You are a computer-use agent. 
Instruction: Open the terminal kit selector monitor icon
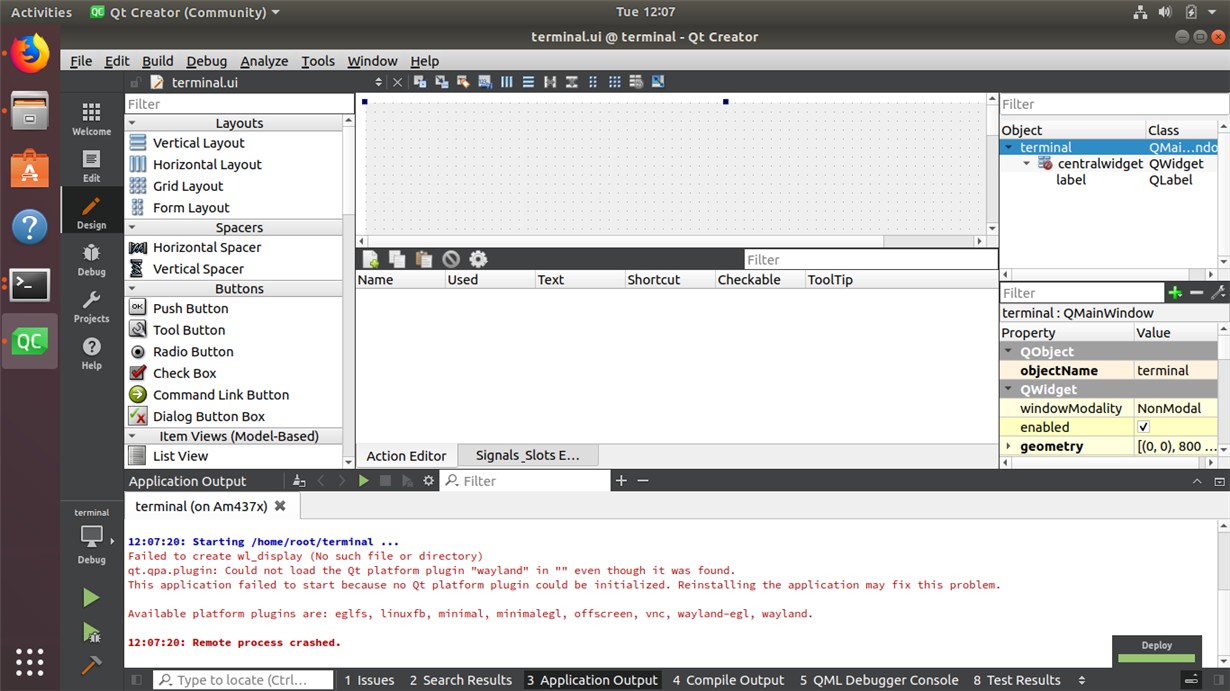pos(91,536)
